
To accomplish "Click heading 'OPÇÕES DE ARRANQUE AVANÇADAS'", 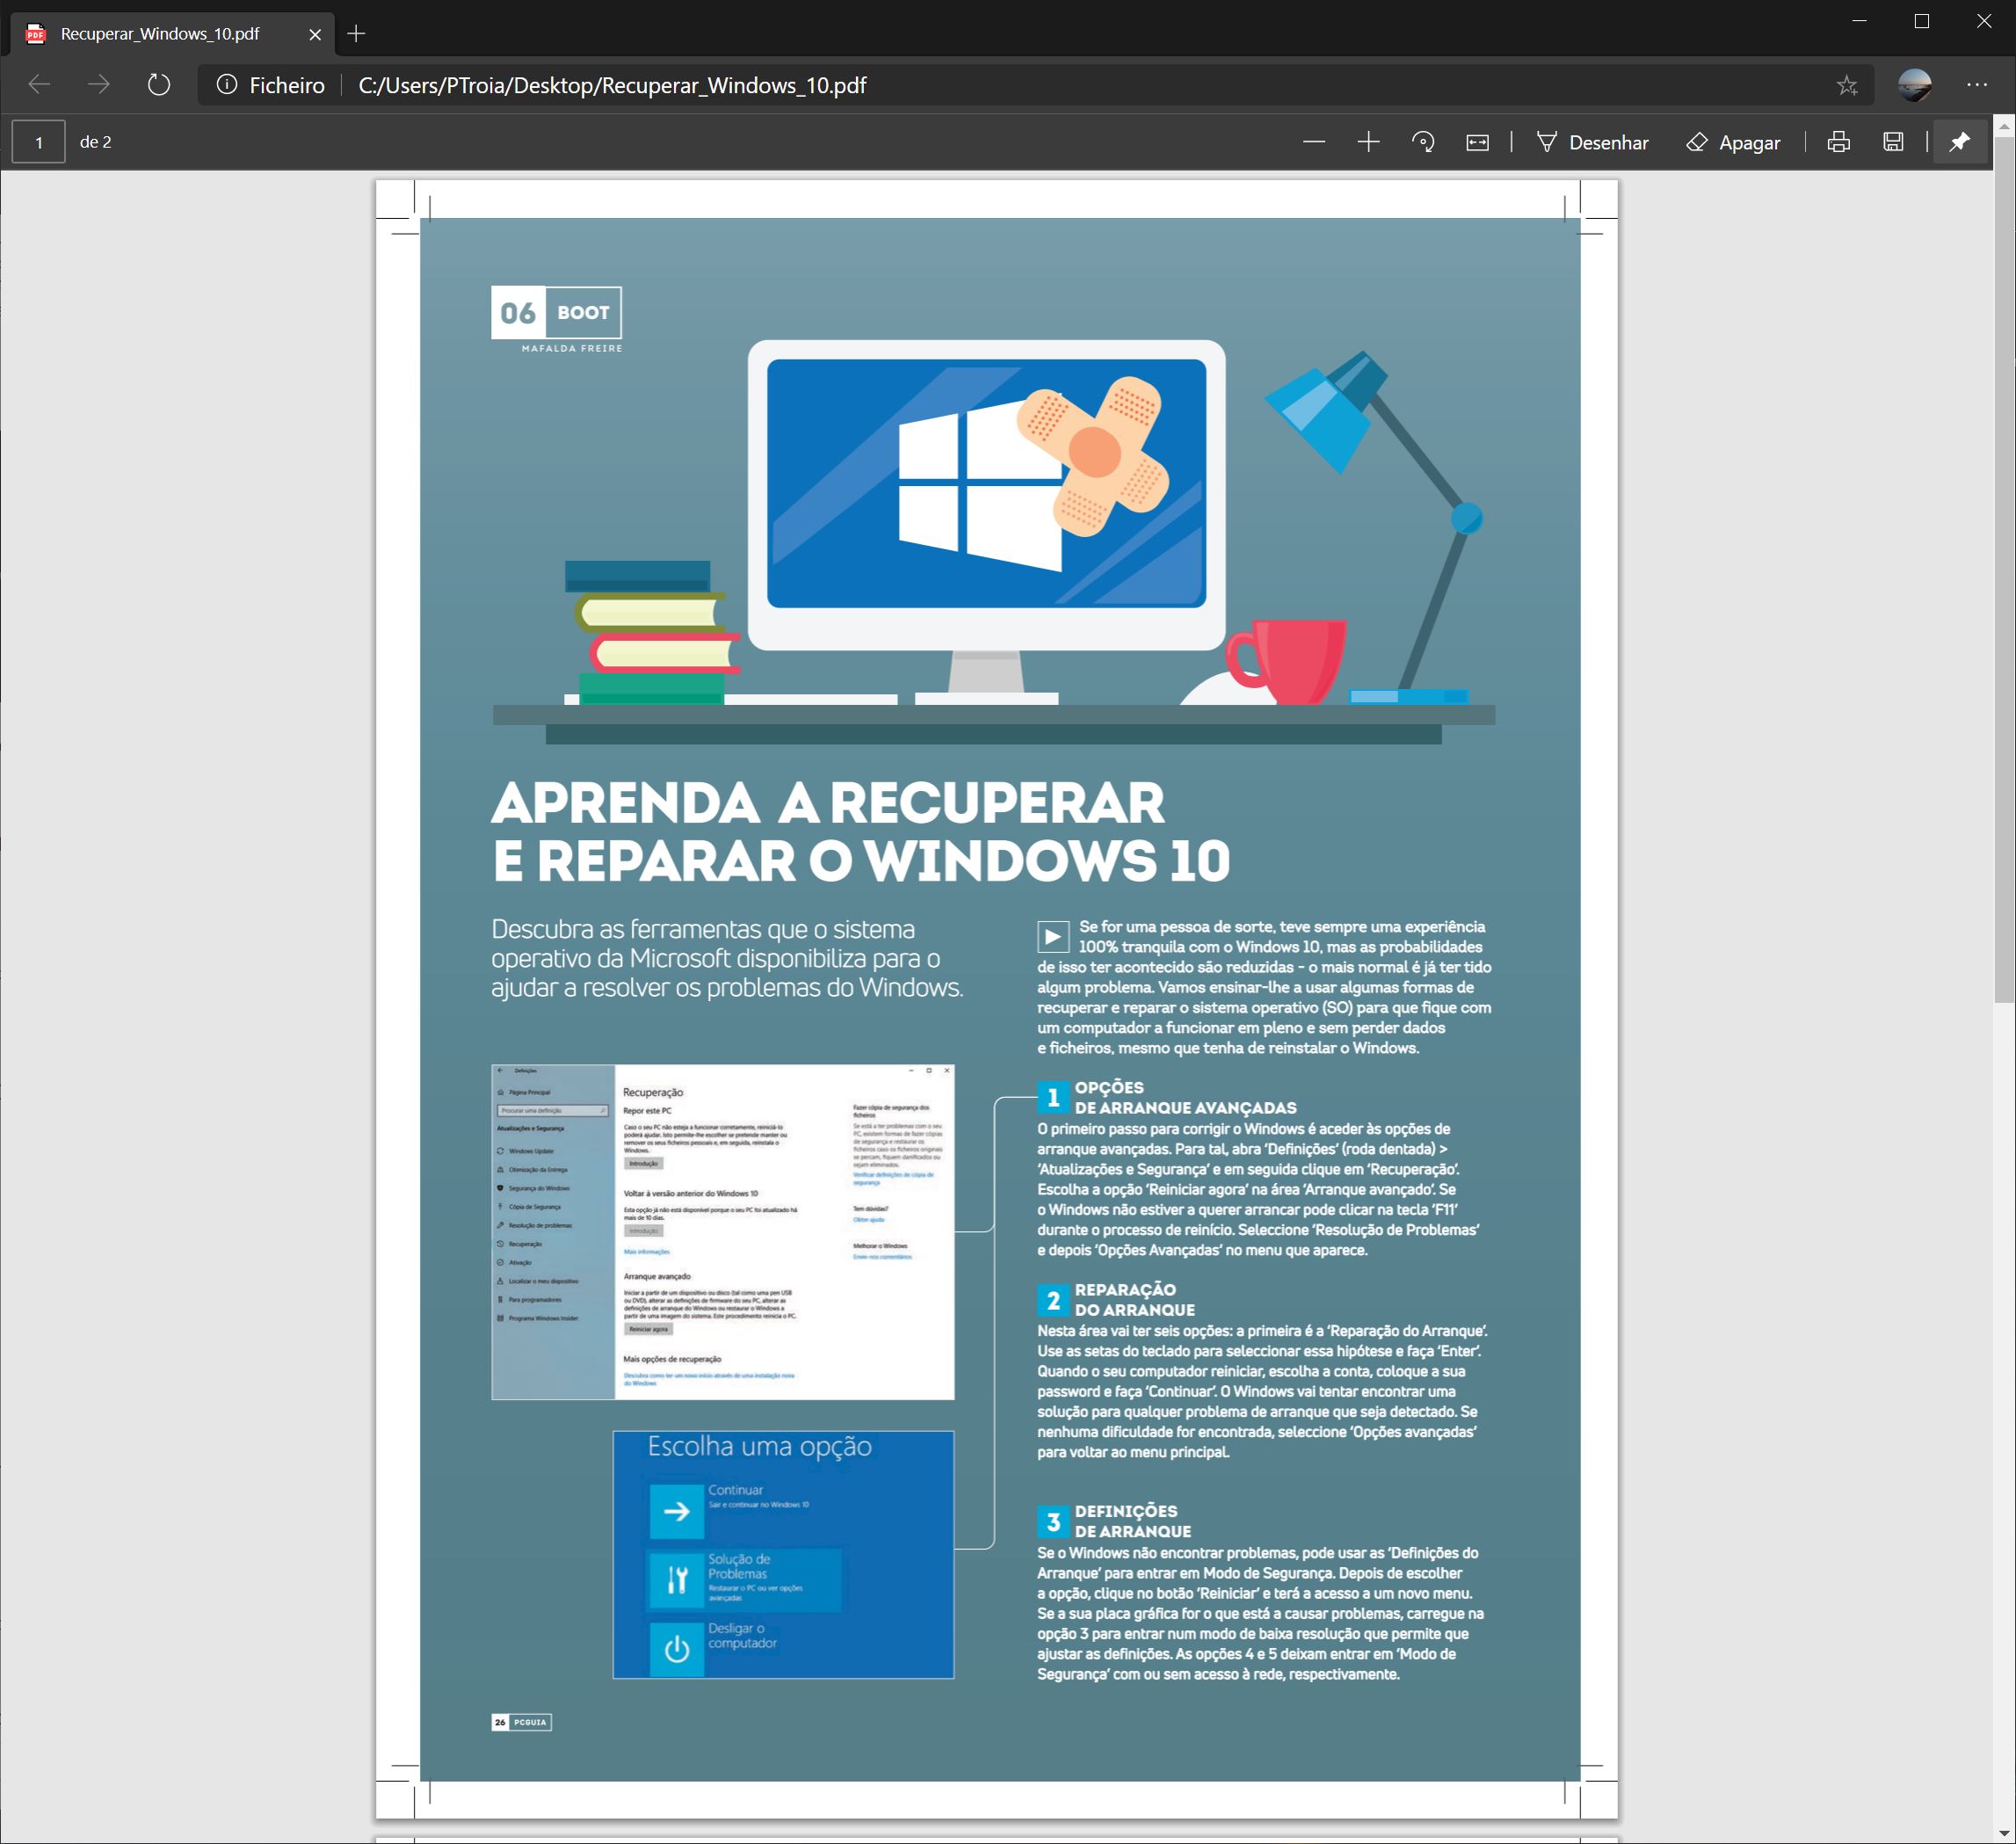I will click(x=1185, y=1097).
